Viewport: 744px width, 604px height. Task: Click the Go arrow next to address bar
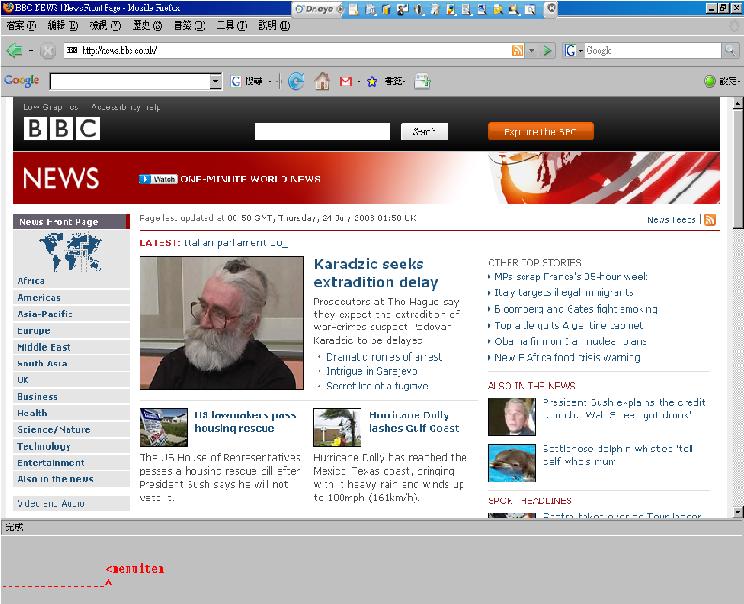pos(548,50)
